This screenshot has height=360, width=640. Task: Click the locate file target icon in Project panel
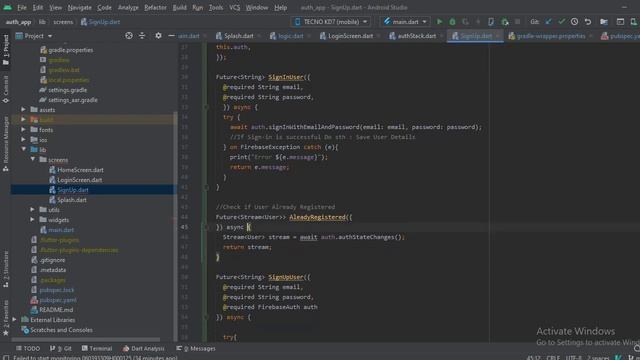click(129, 36)
